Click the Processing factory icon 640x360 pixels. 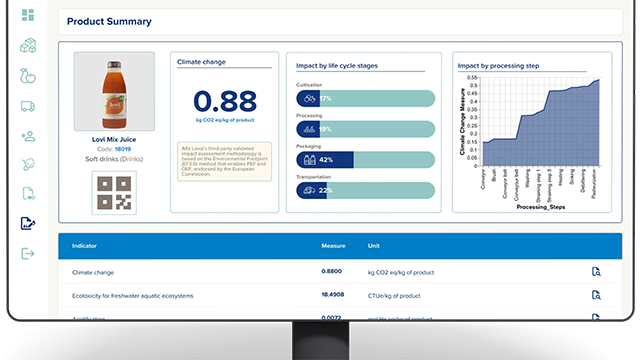[309, 129]
